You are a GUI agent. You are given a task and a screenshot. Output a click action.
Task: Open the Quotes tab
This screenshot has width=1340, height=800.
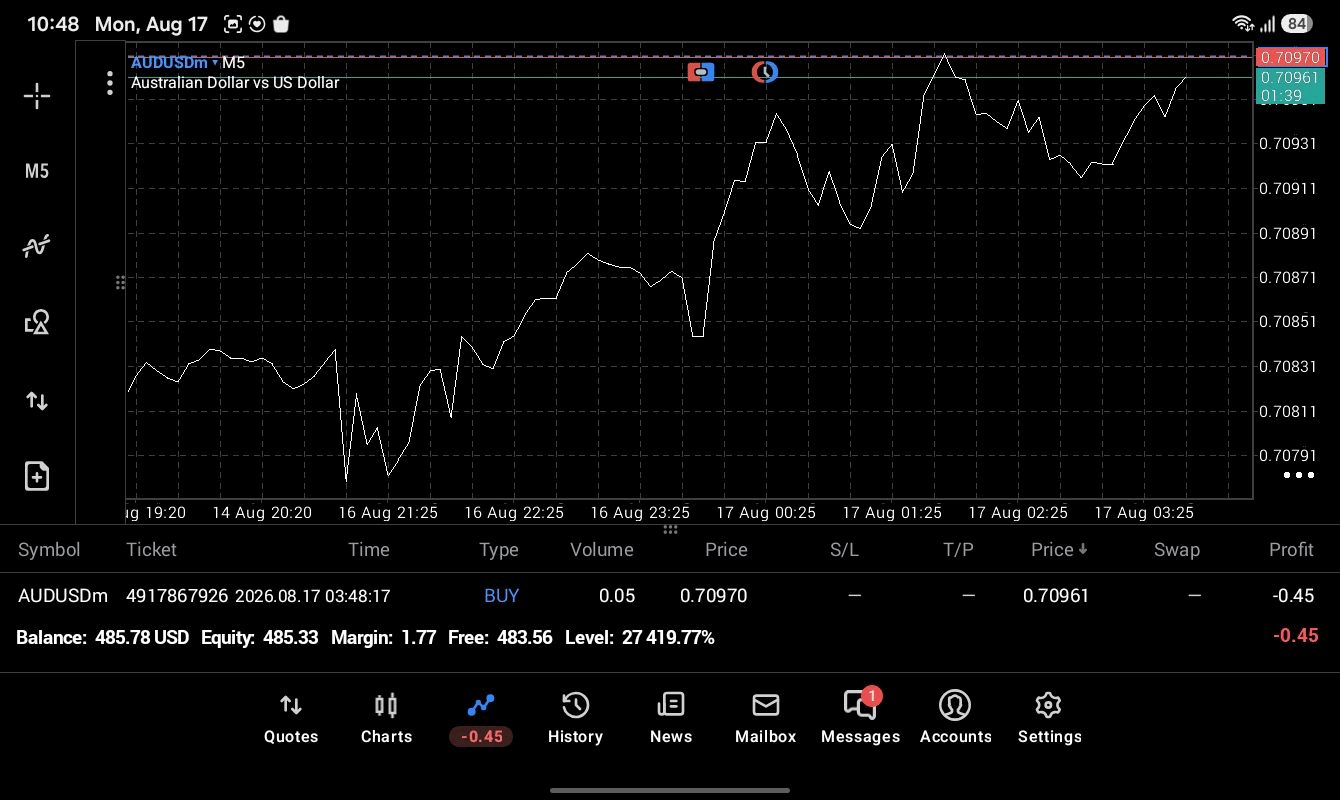[291, 719]
